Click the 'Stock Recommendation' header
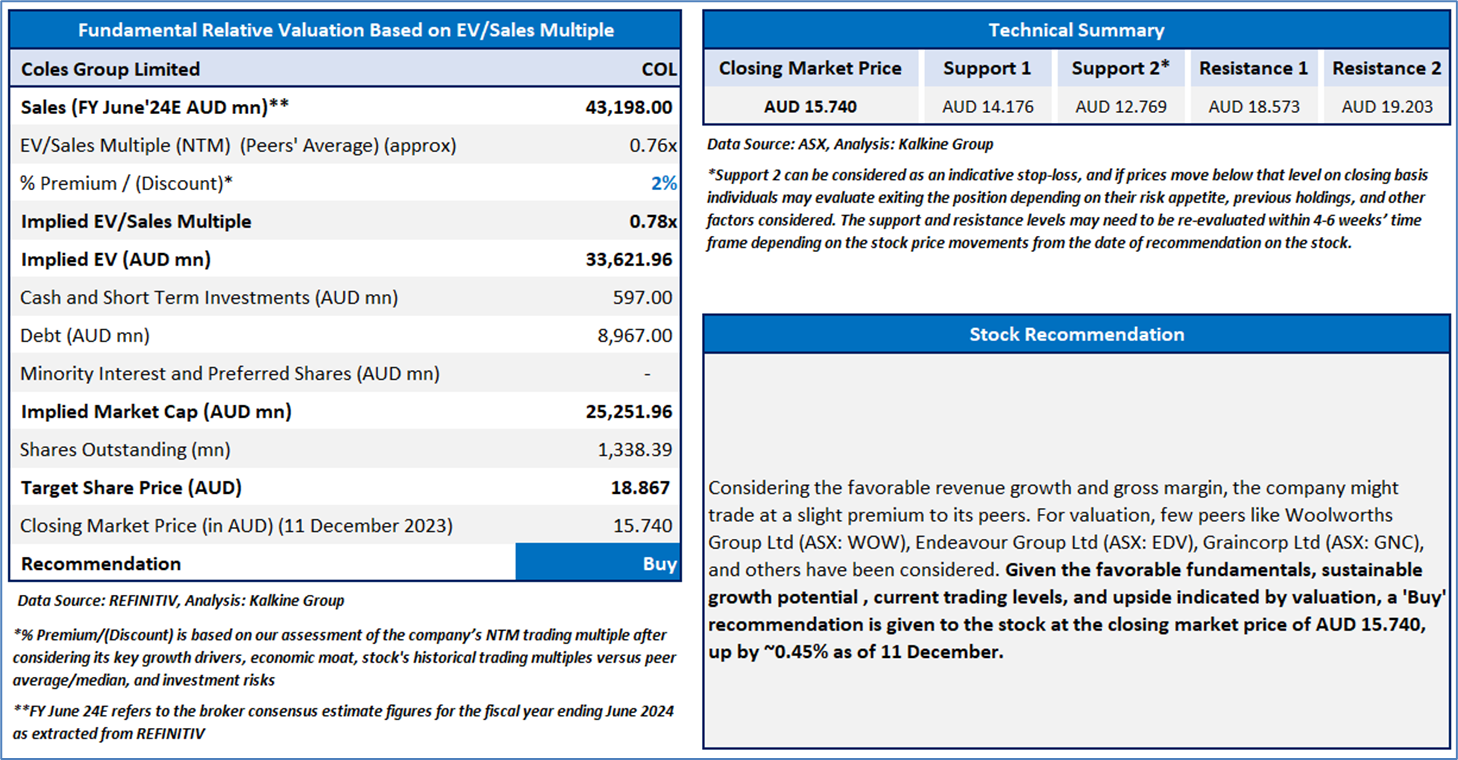1458x760 pixels. coord(1076,334)
